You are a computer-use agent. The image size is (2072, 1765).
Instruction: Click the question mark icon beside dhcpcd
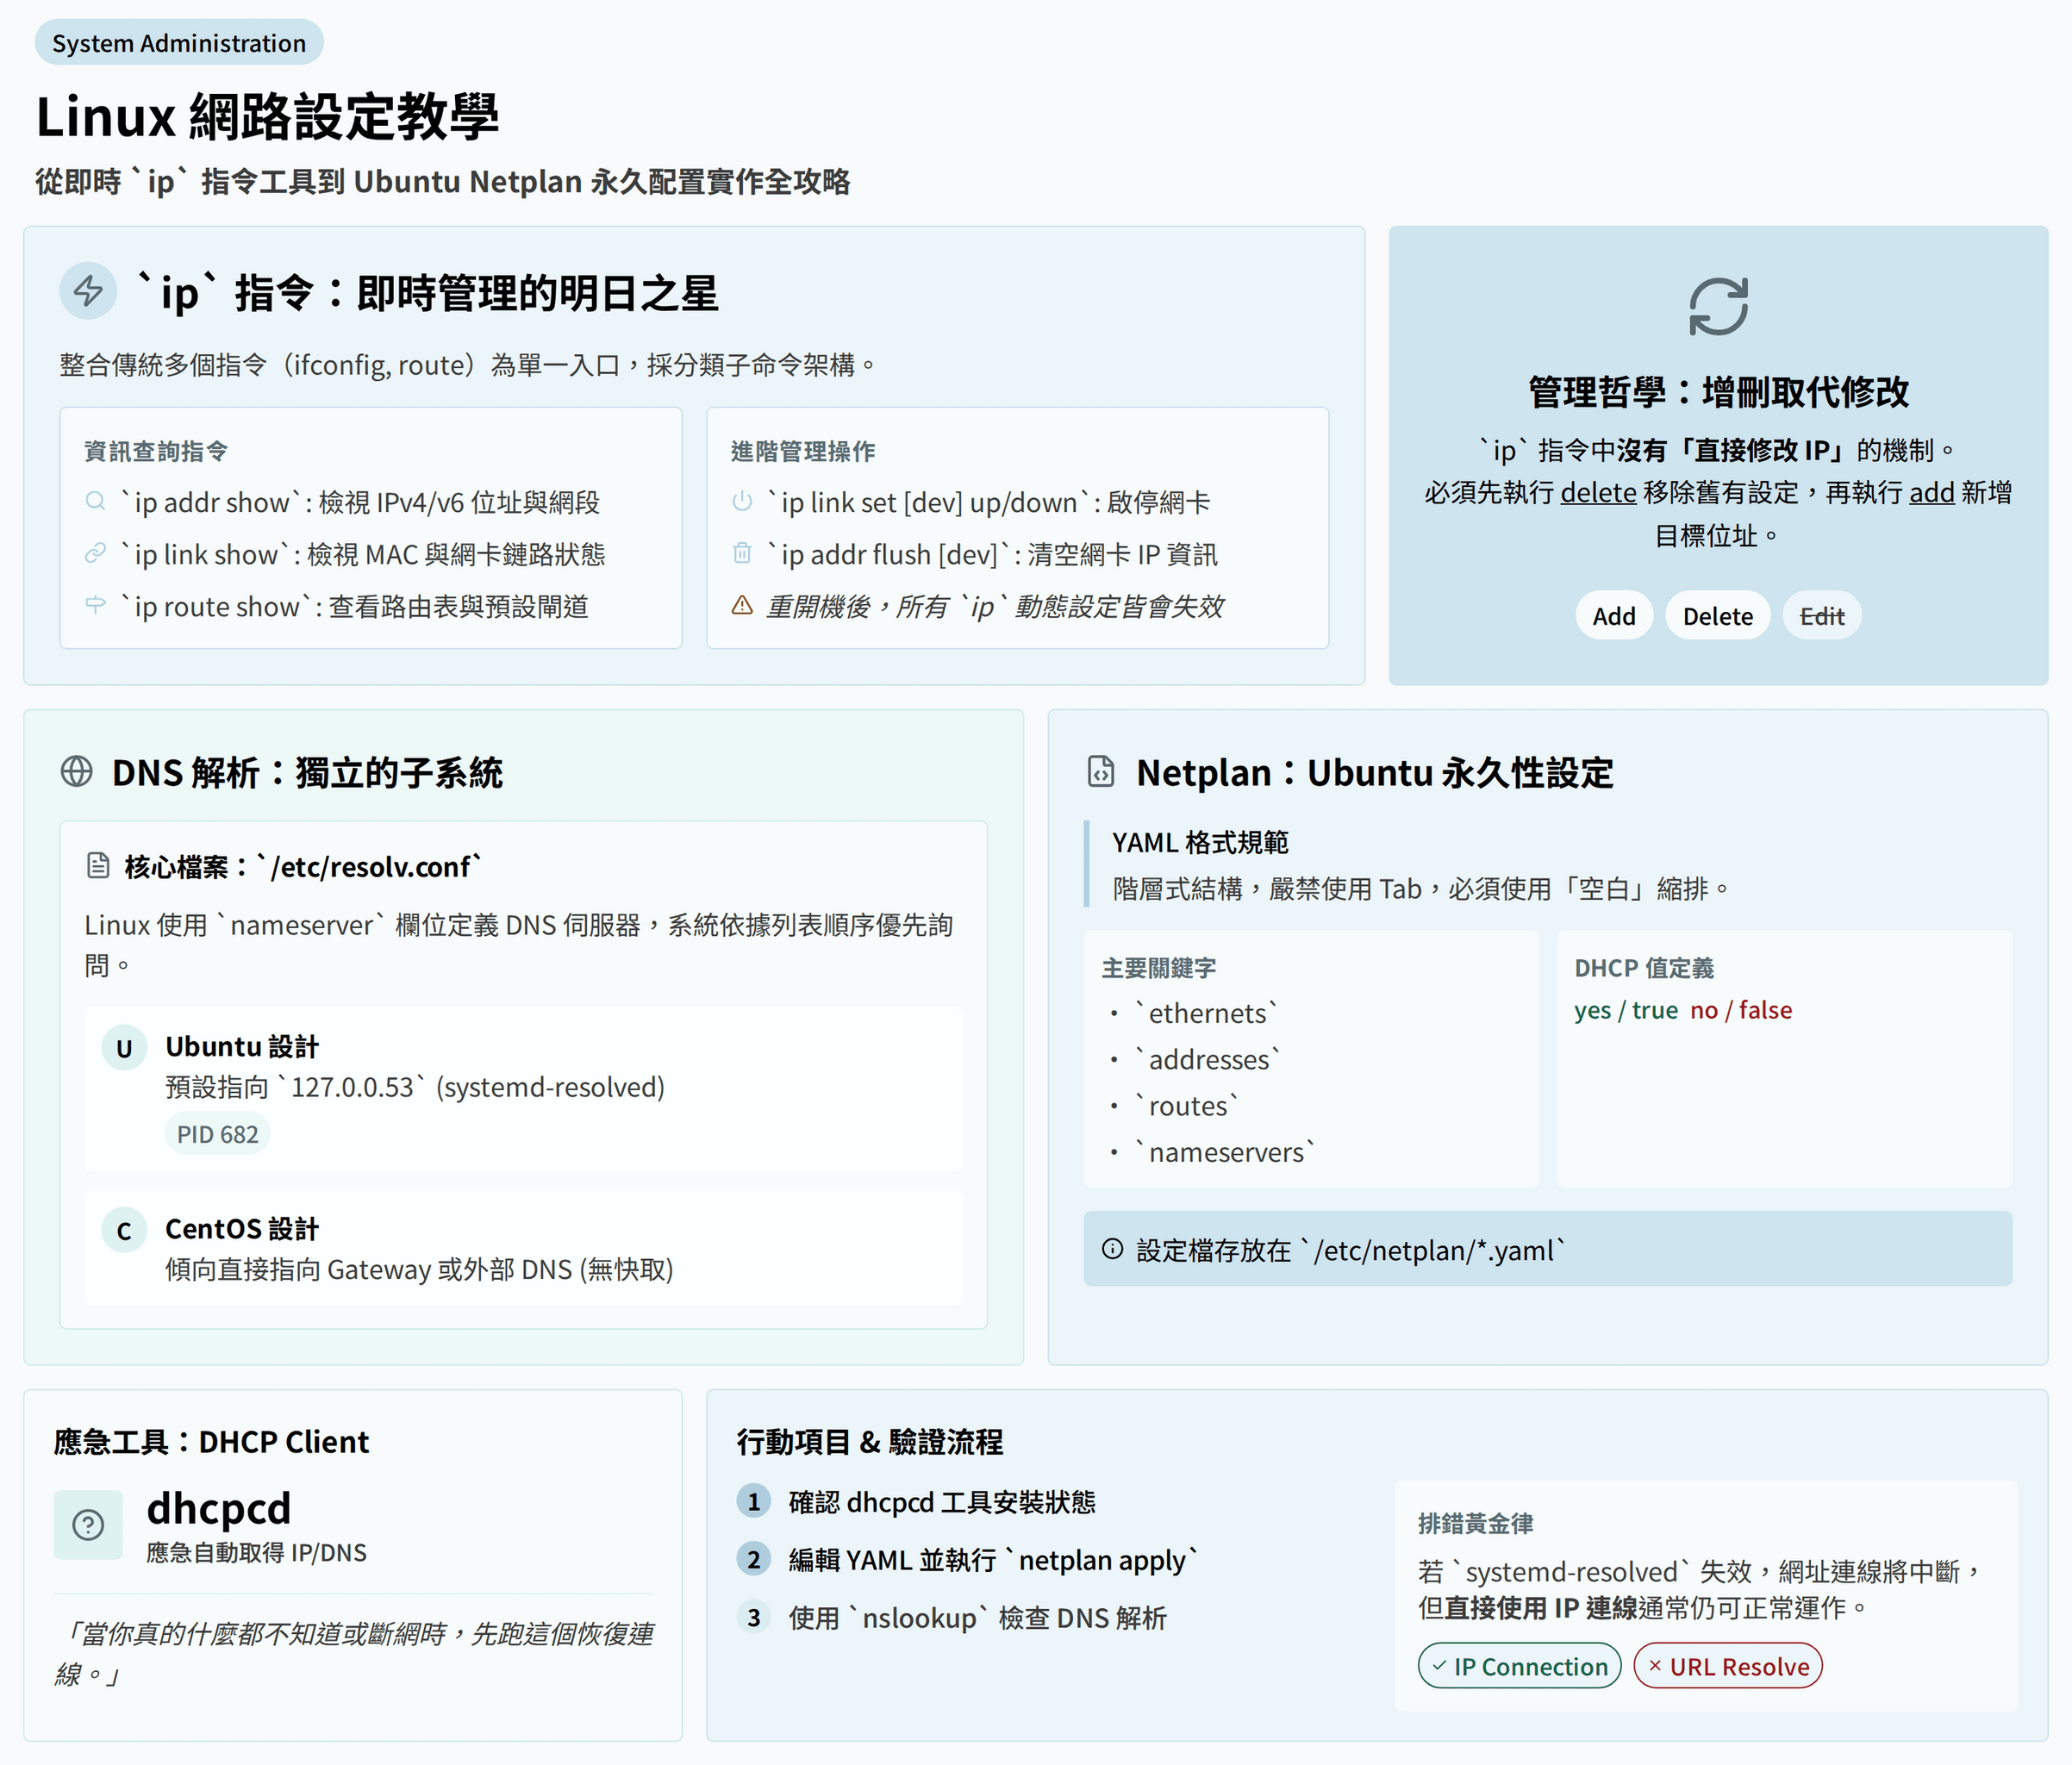coord(88,1524)
